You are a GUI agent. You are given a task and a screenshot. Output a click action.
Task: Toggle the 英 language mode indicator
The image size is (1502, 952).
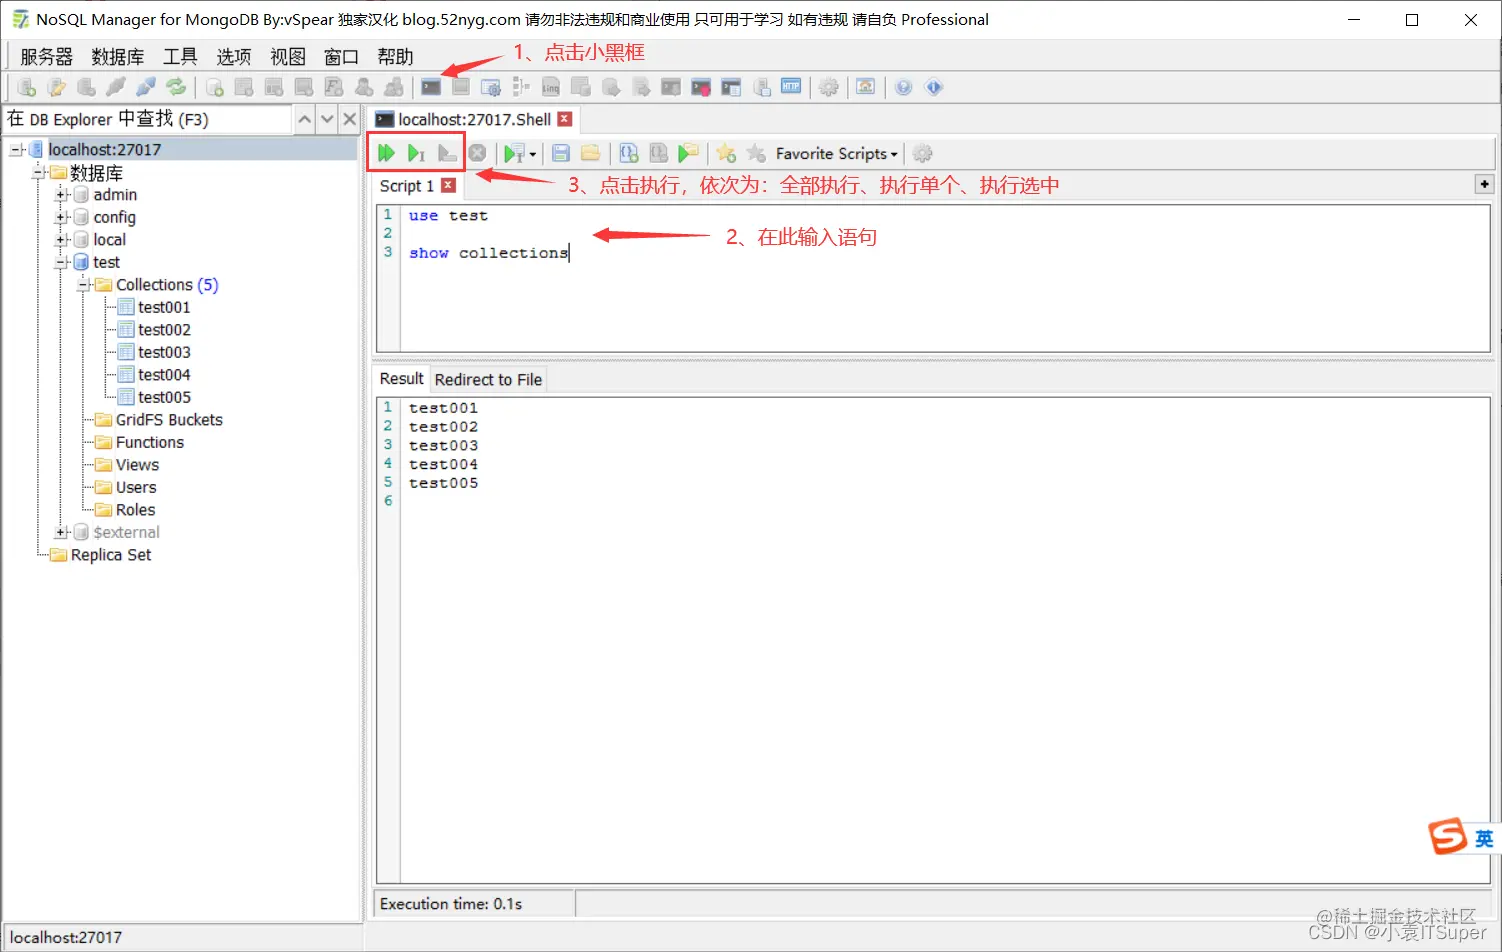point(1484,838)
